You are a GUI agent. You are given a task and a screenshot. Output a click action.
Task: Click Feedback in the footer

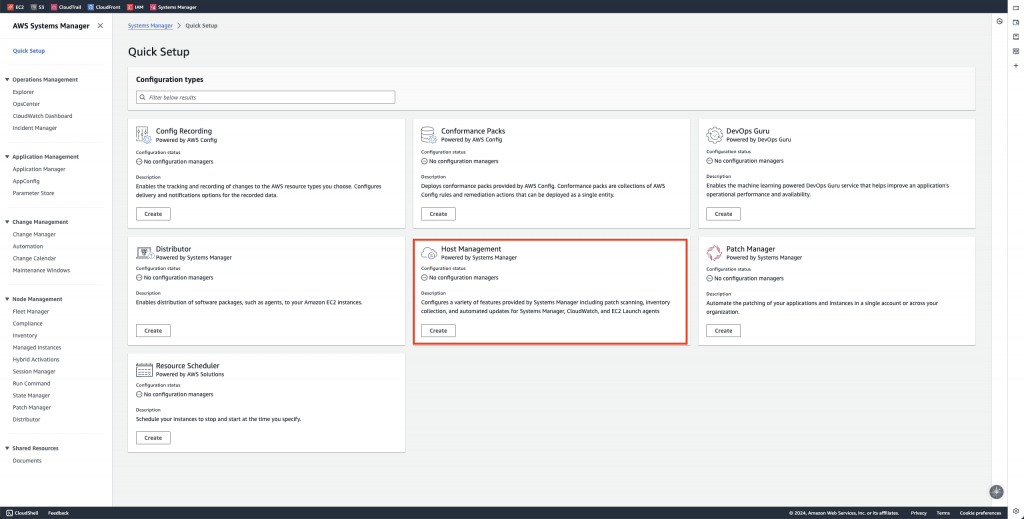tap(58, 513)
